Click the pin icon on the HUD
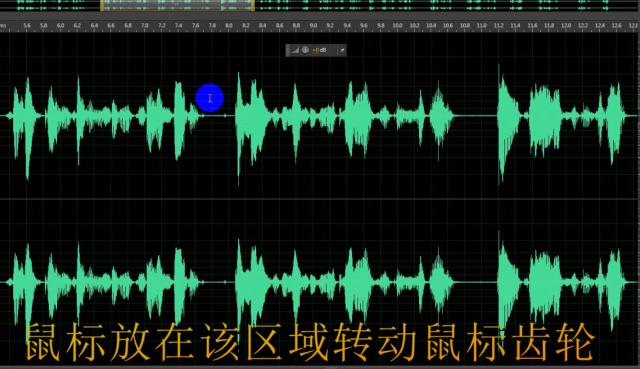Viewport: 640px width, 369px height. [342, 50]
